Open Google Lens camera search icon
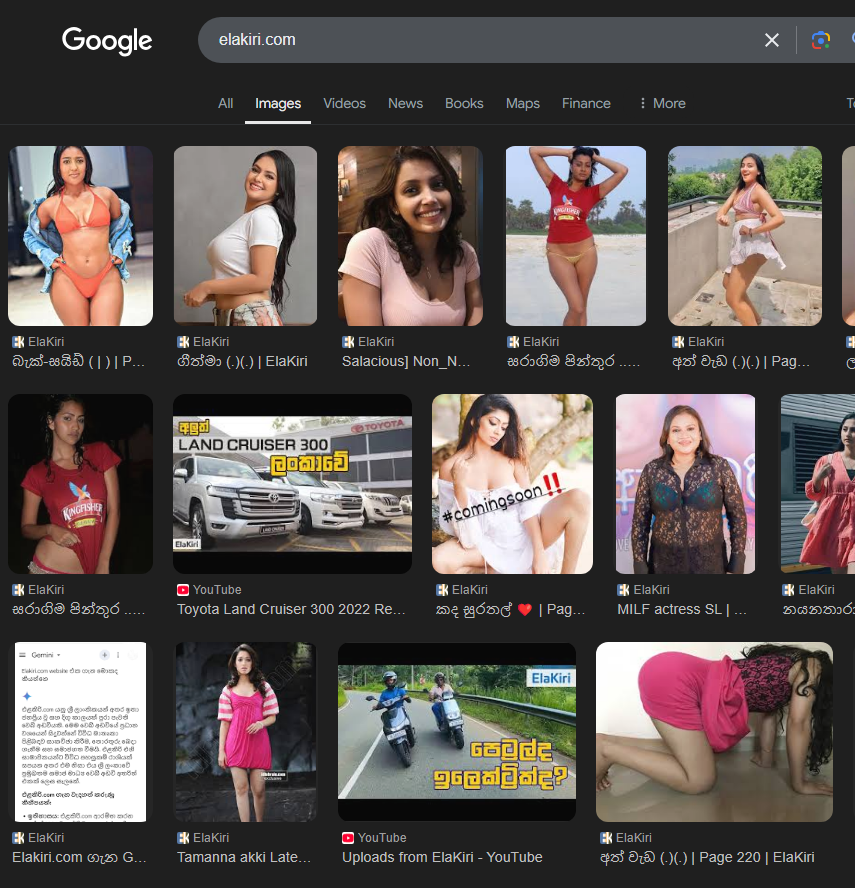This screenshot has width=855, height=888. 820,40
